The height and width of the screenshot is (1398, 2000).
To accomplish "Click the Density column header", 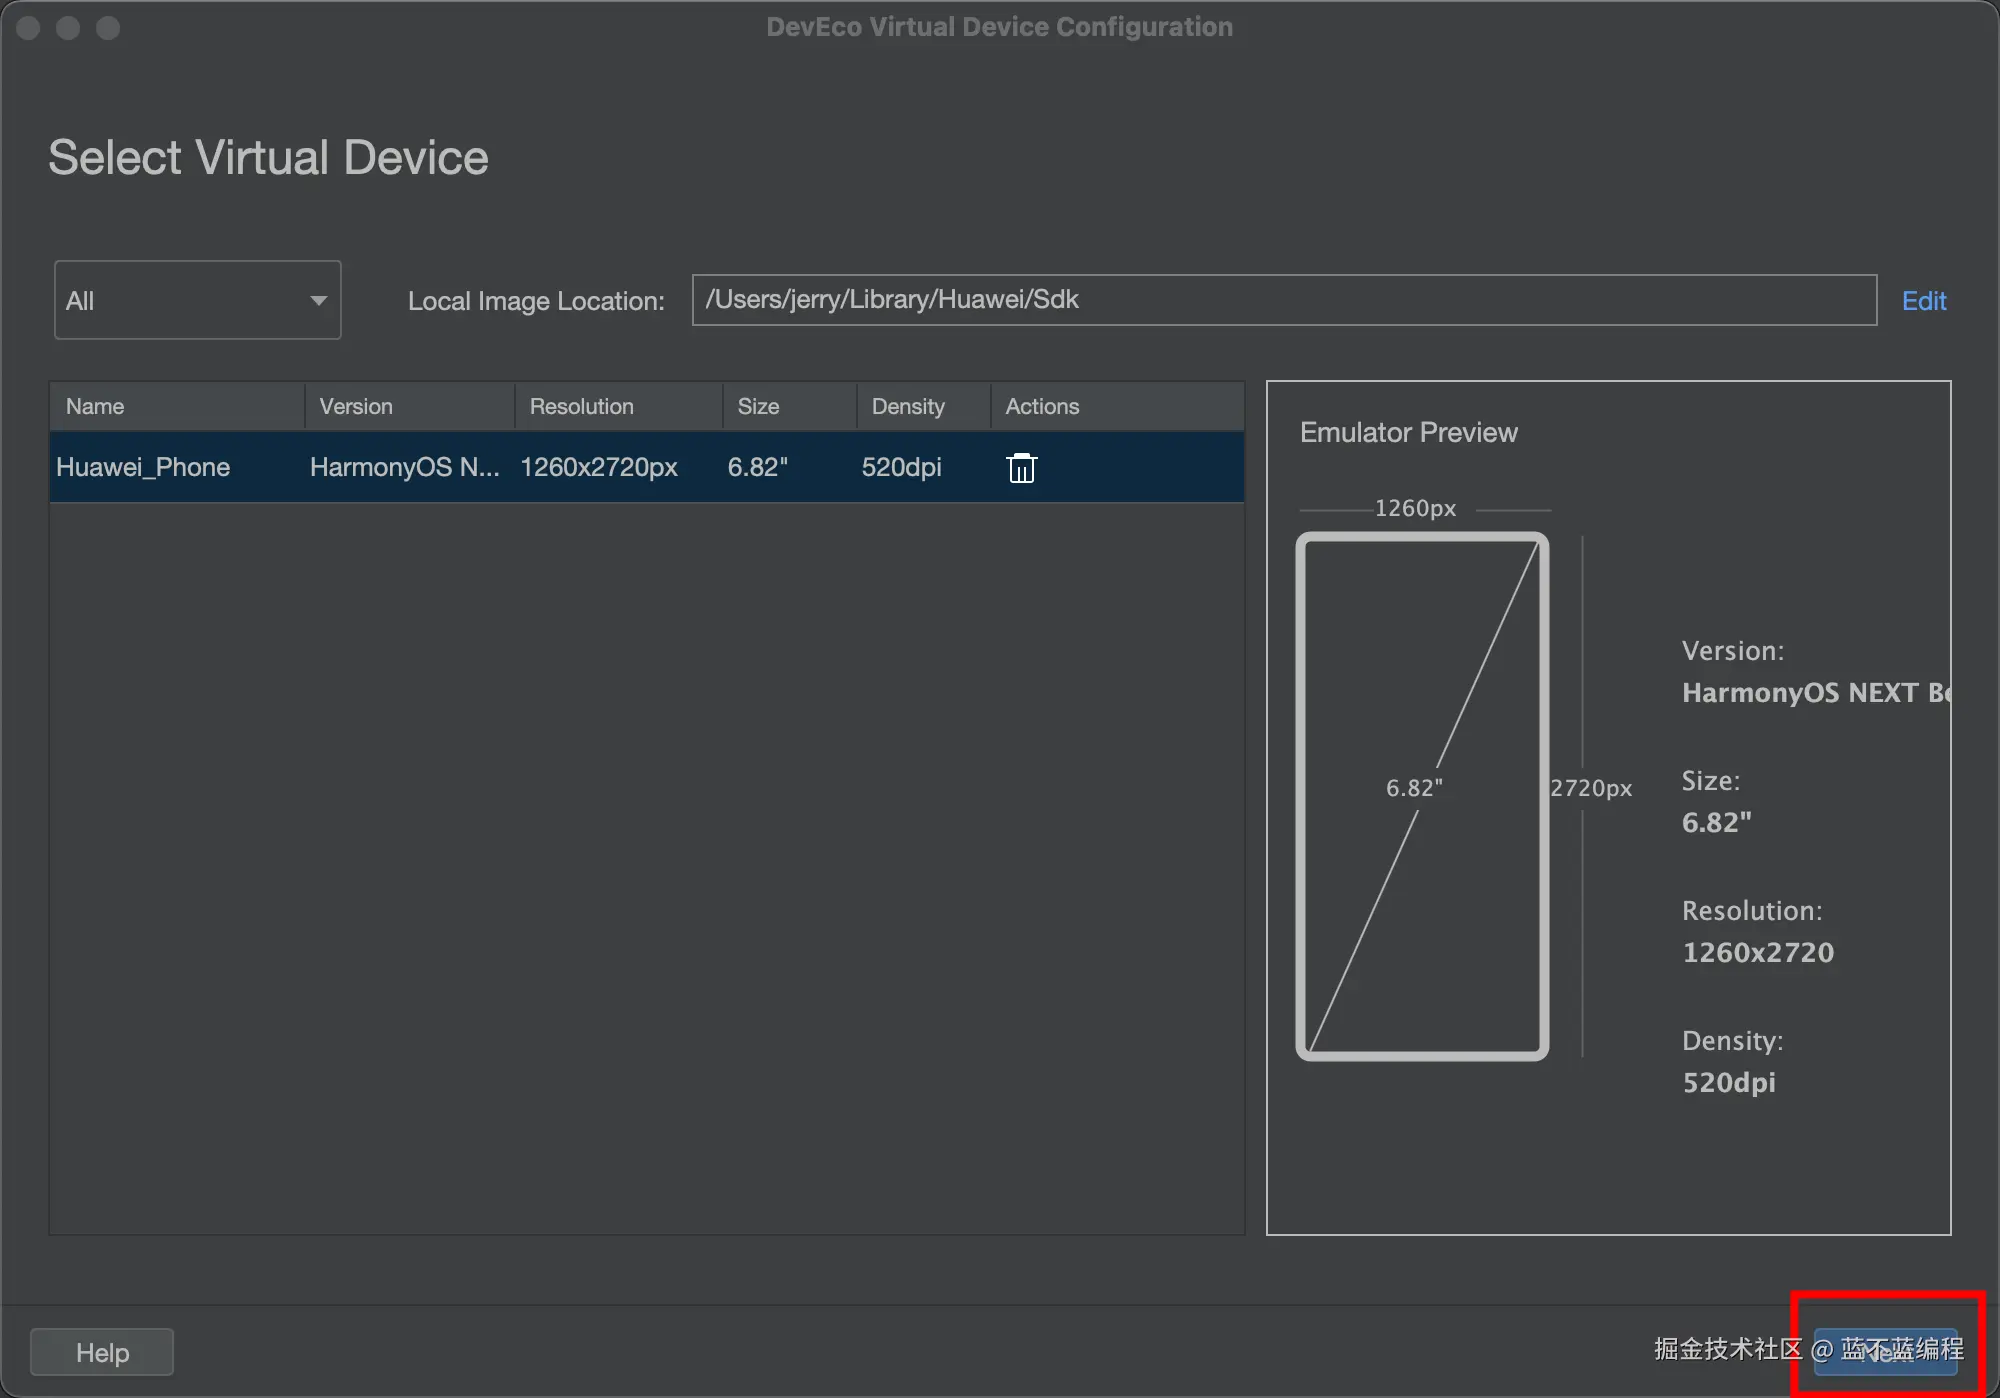I will pyautogui.click(x=907, y=406).
